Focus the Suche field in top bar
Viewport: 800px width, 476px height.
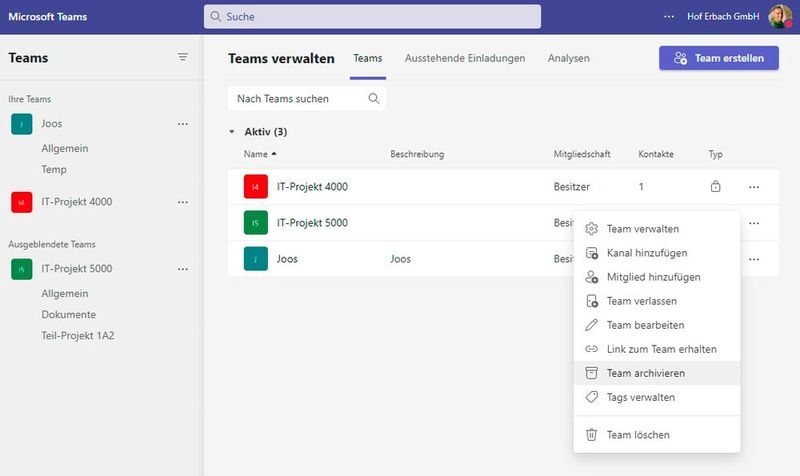click(372, 16)
